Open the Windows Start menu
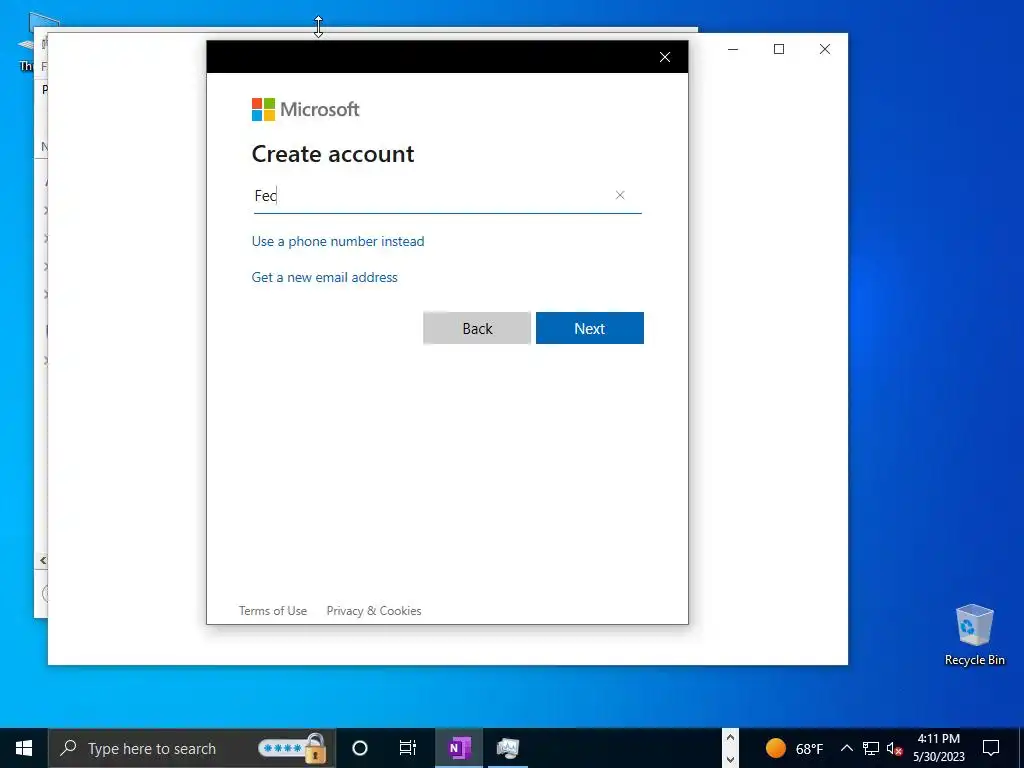The height and width of the screenshot is (768, 1024). 24,748
